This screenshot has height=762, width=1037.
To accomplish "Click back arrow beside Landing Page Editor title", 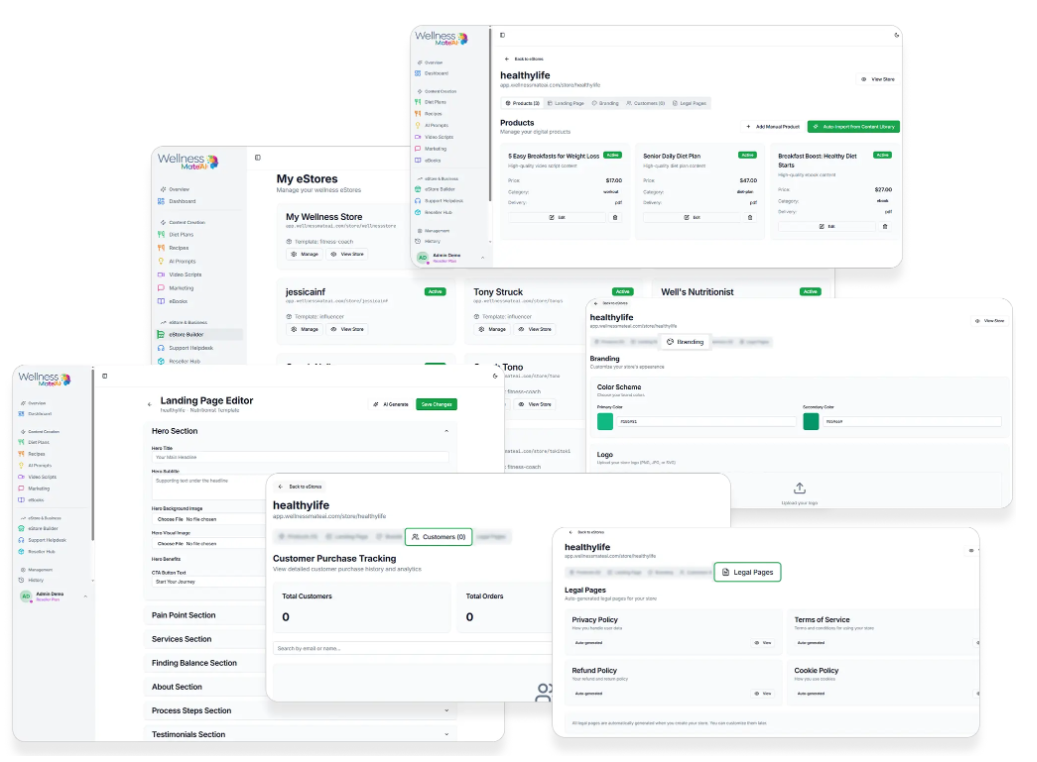I will [149, 404].
